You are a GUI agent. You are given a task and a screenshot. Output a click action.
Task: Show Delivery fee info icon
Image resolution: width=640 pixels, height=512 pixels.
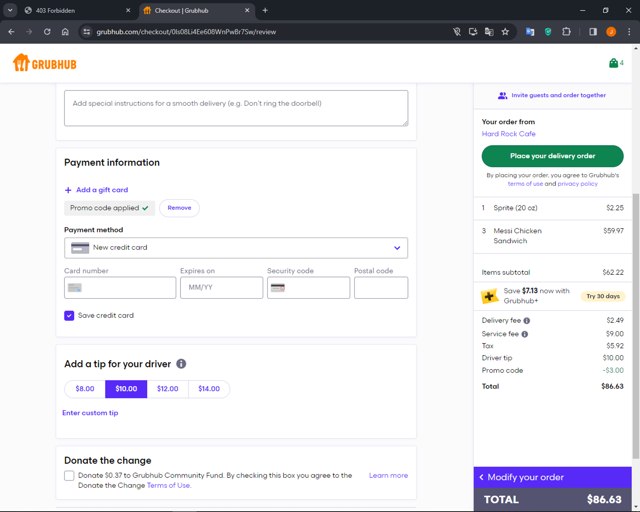527,321
